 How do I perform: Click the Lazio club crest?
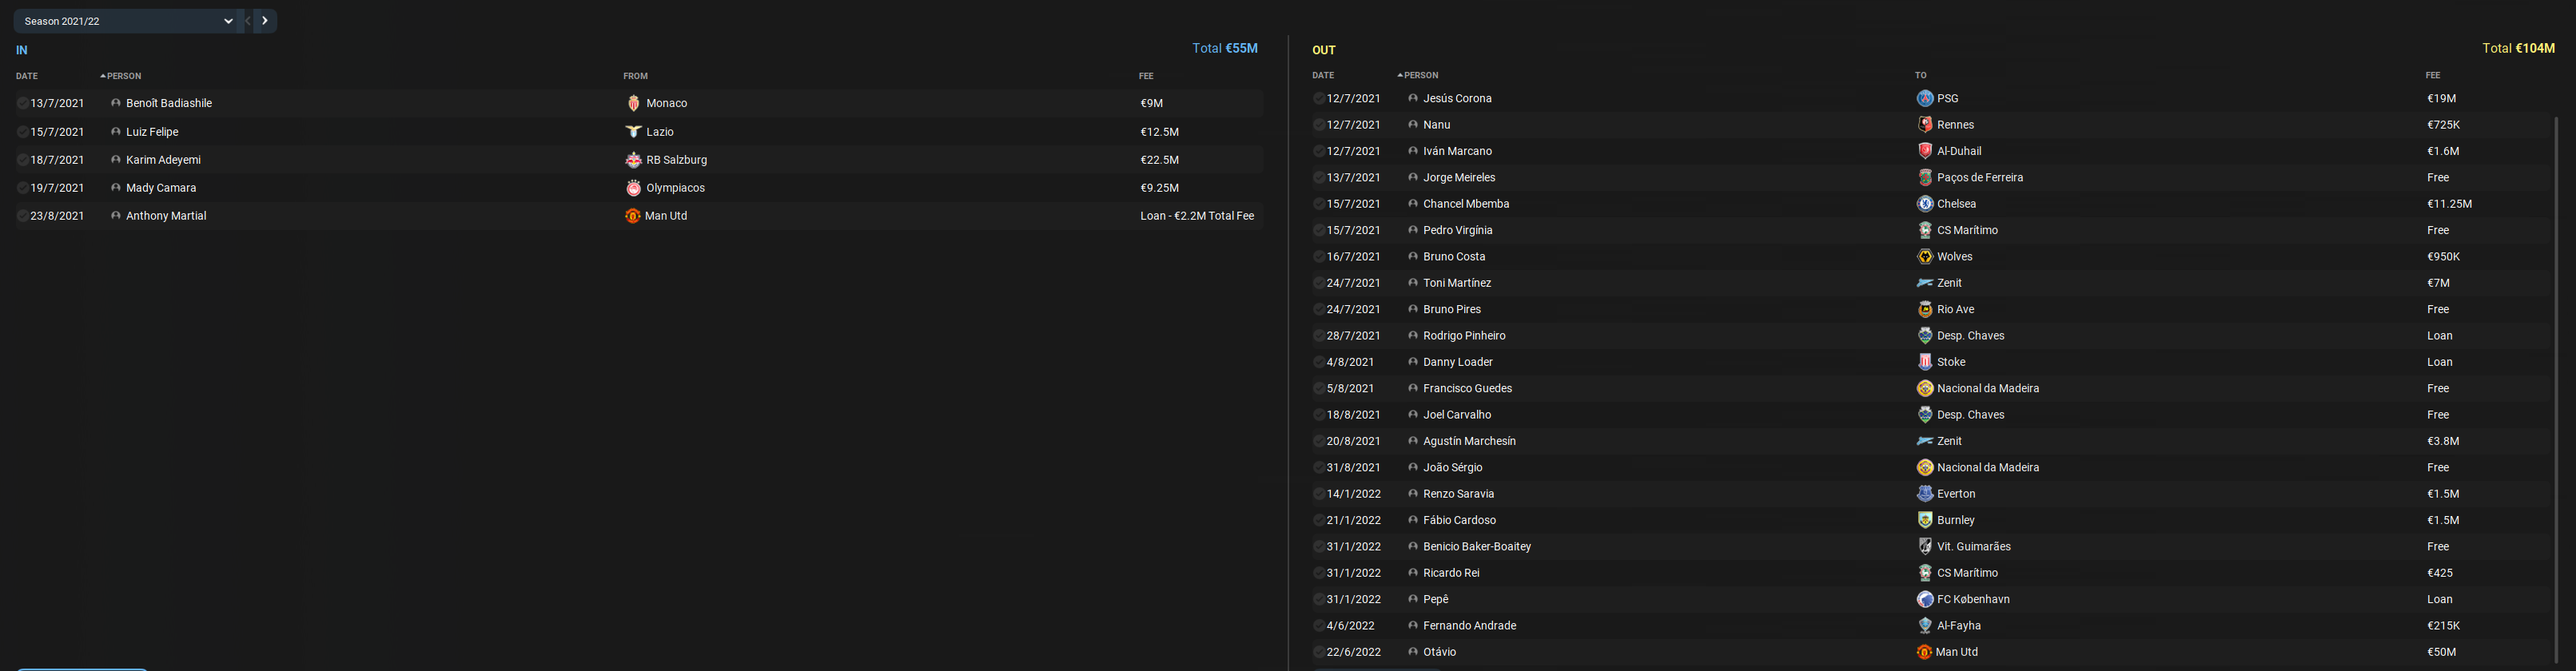point(633,132)
